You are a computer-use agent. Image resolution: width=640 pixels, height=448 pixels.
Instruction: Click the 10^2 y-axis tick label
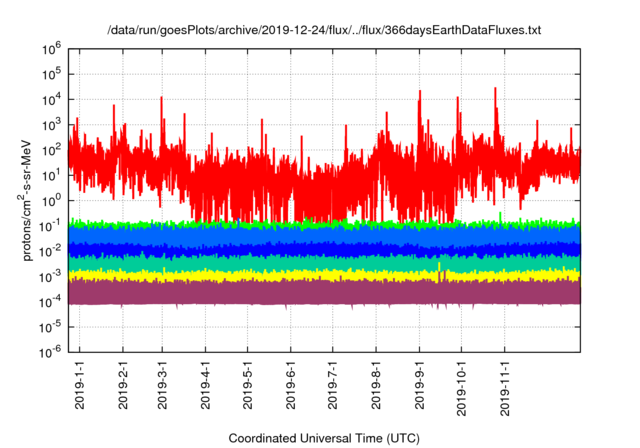(x=51, y=150)
